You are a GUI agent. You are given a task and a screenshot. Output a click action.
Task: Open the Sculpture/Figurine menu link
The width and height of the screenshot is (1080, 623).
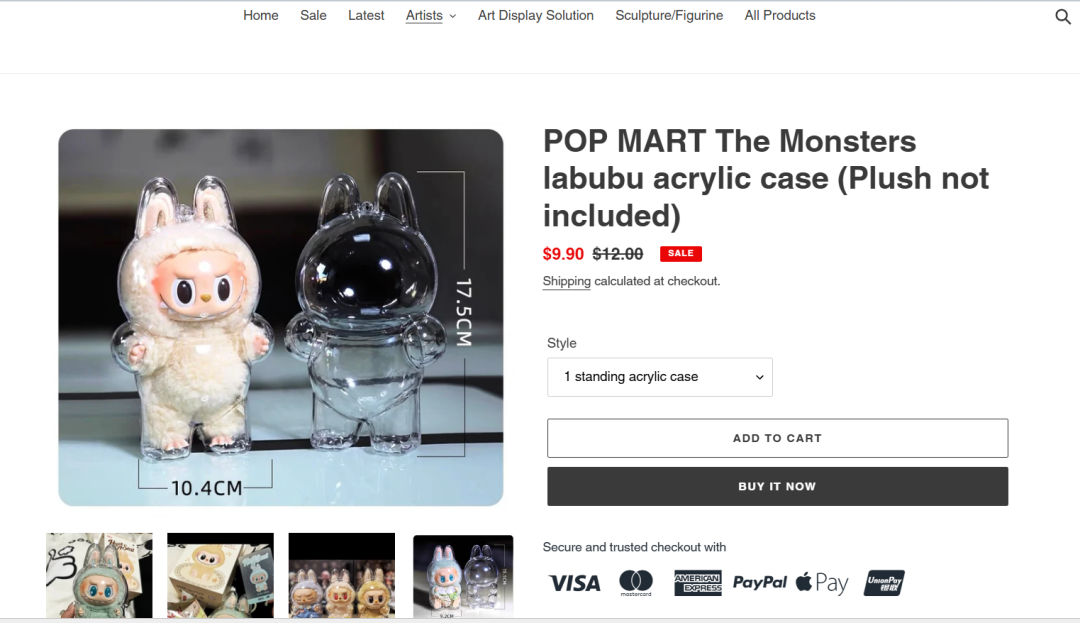(x=669, y=15)
